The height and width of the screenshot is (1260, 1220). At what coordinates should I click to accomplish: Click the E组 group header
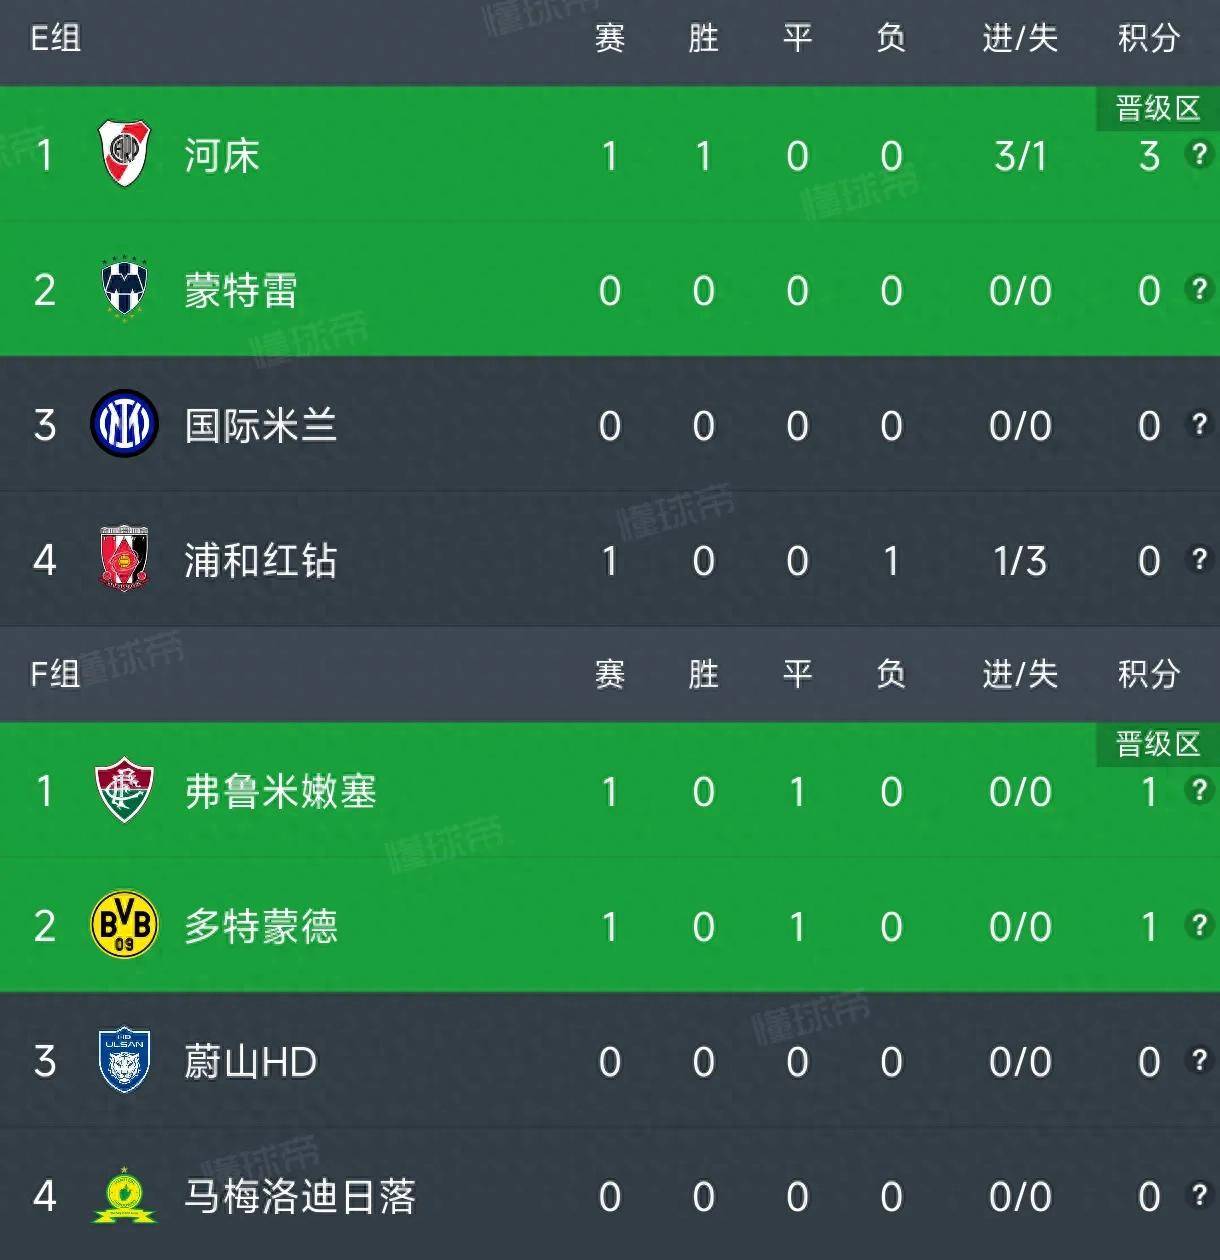coord(55,39)
